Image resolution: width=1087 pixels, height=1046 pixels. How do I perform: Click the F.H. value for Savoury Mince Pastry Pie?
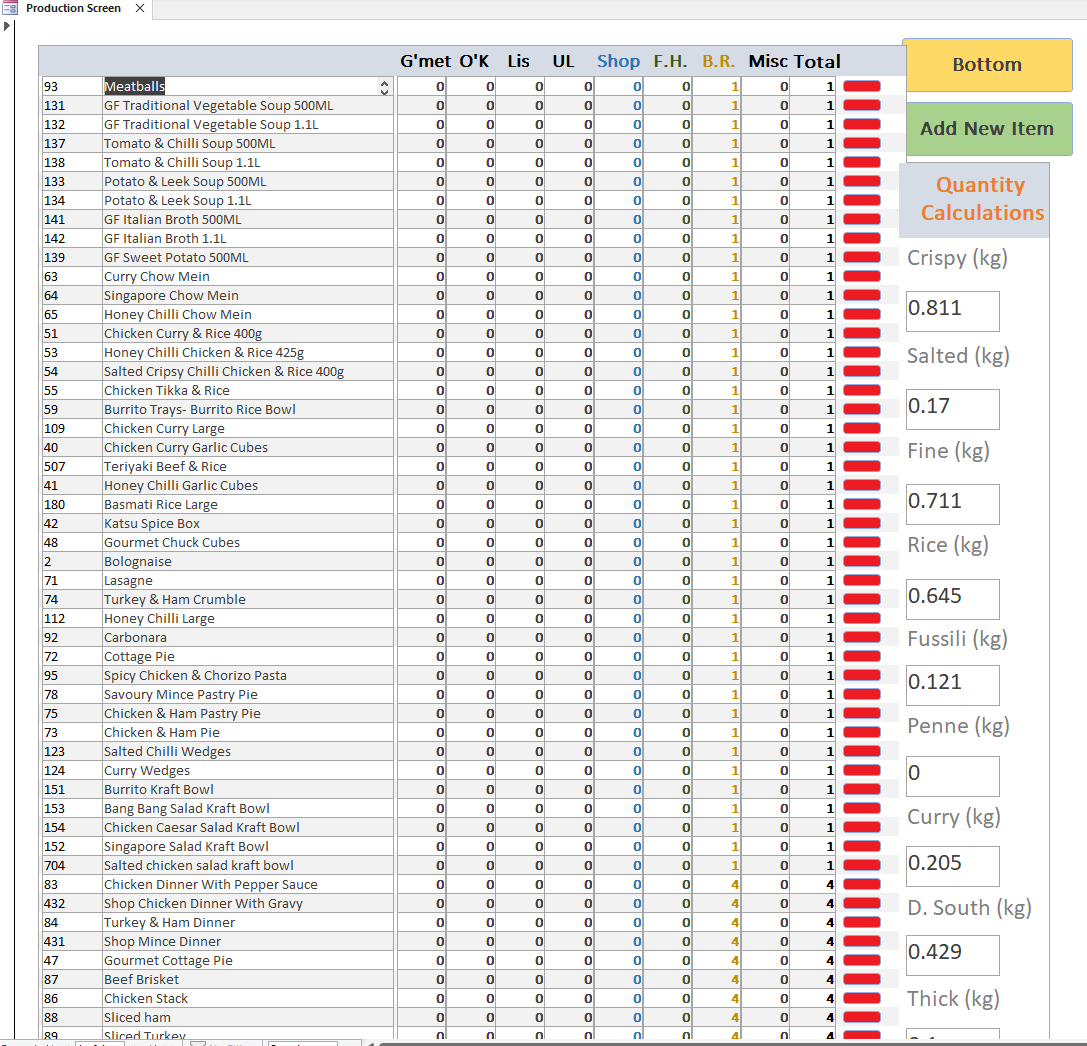click(x=668, y=695)
